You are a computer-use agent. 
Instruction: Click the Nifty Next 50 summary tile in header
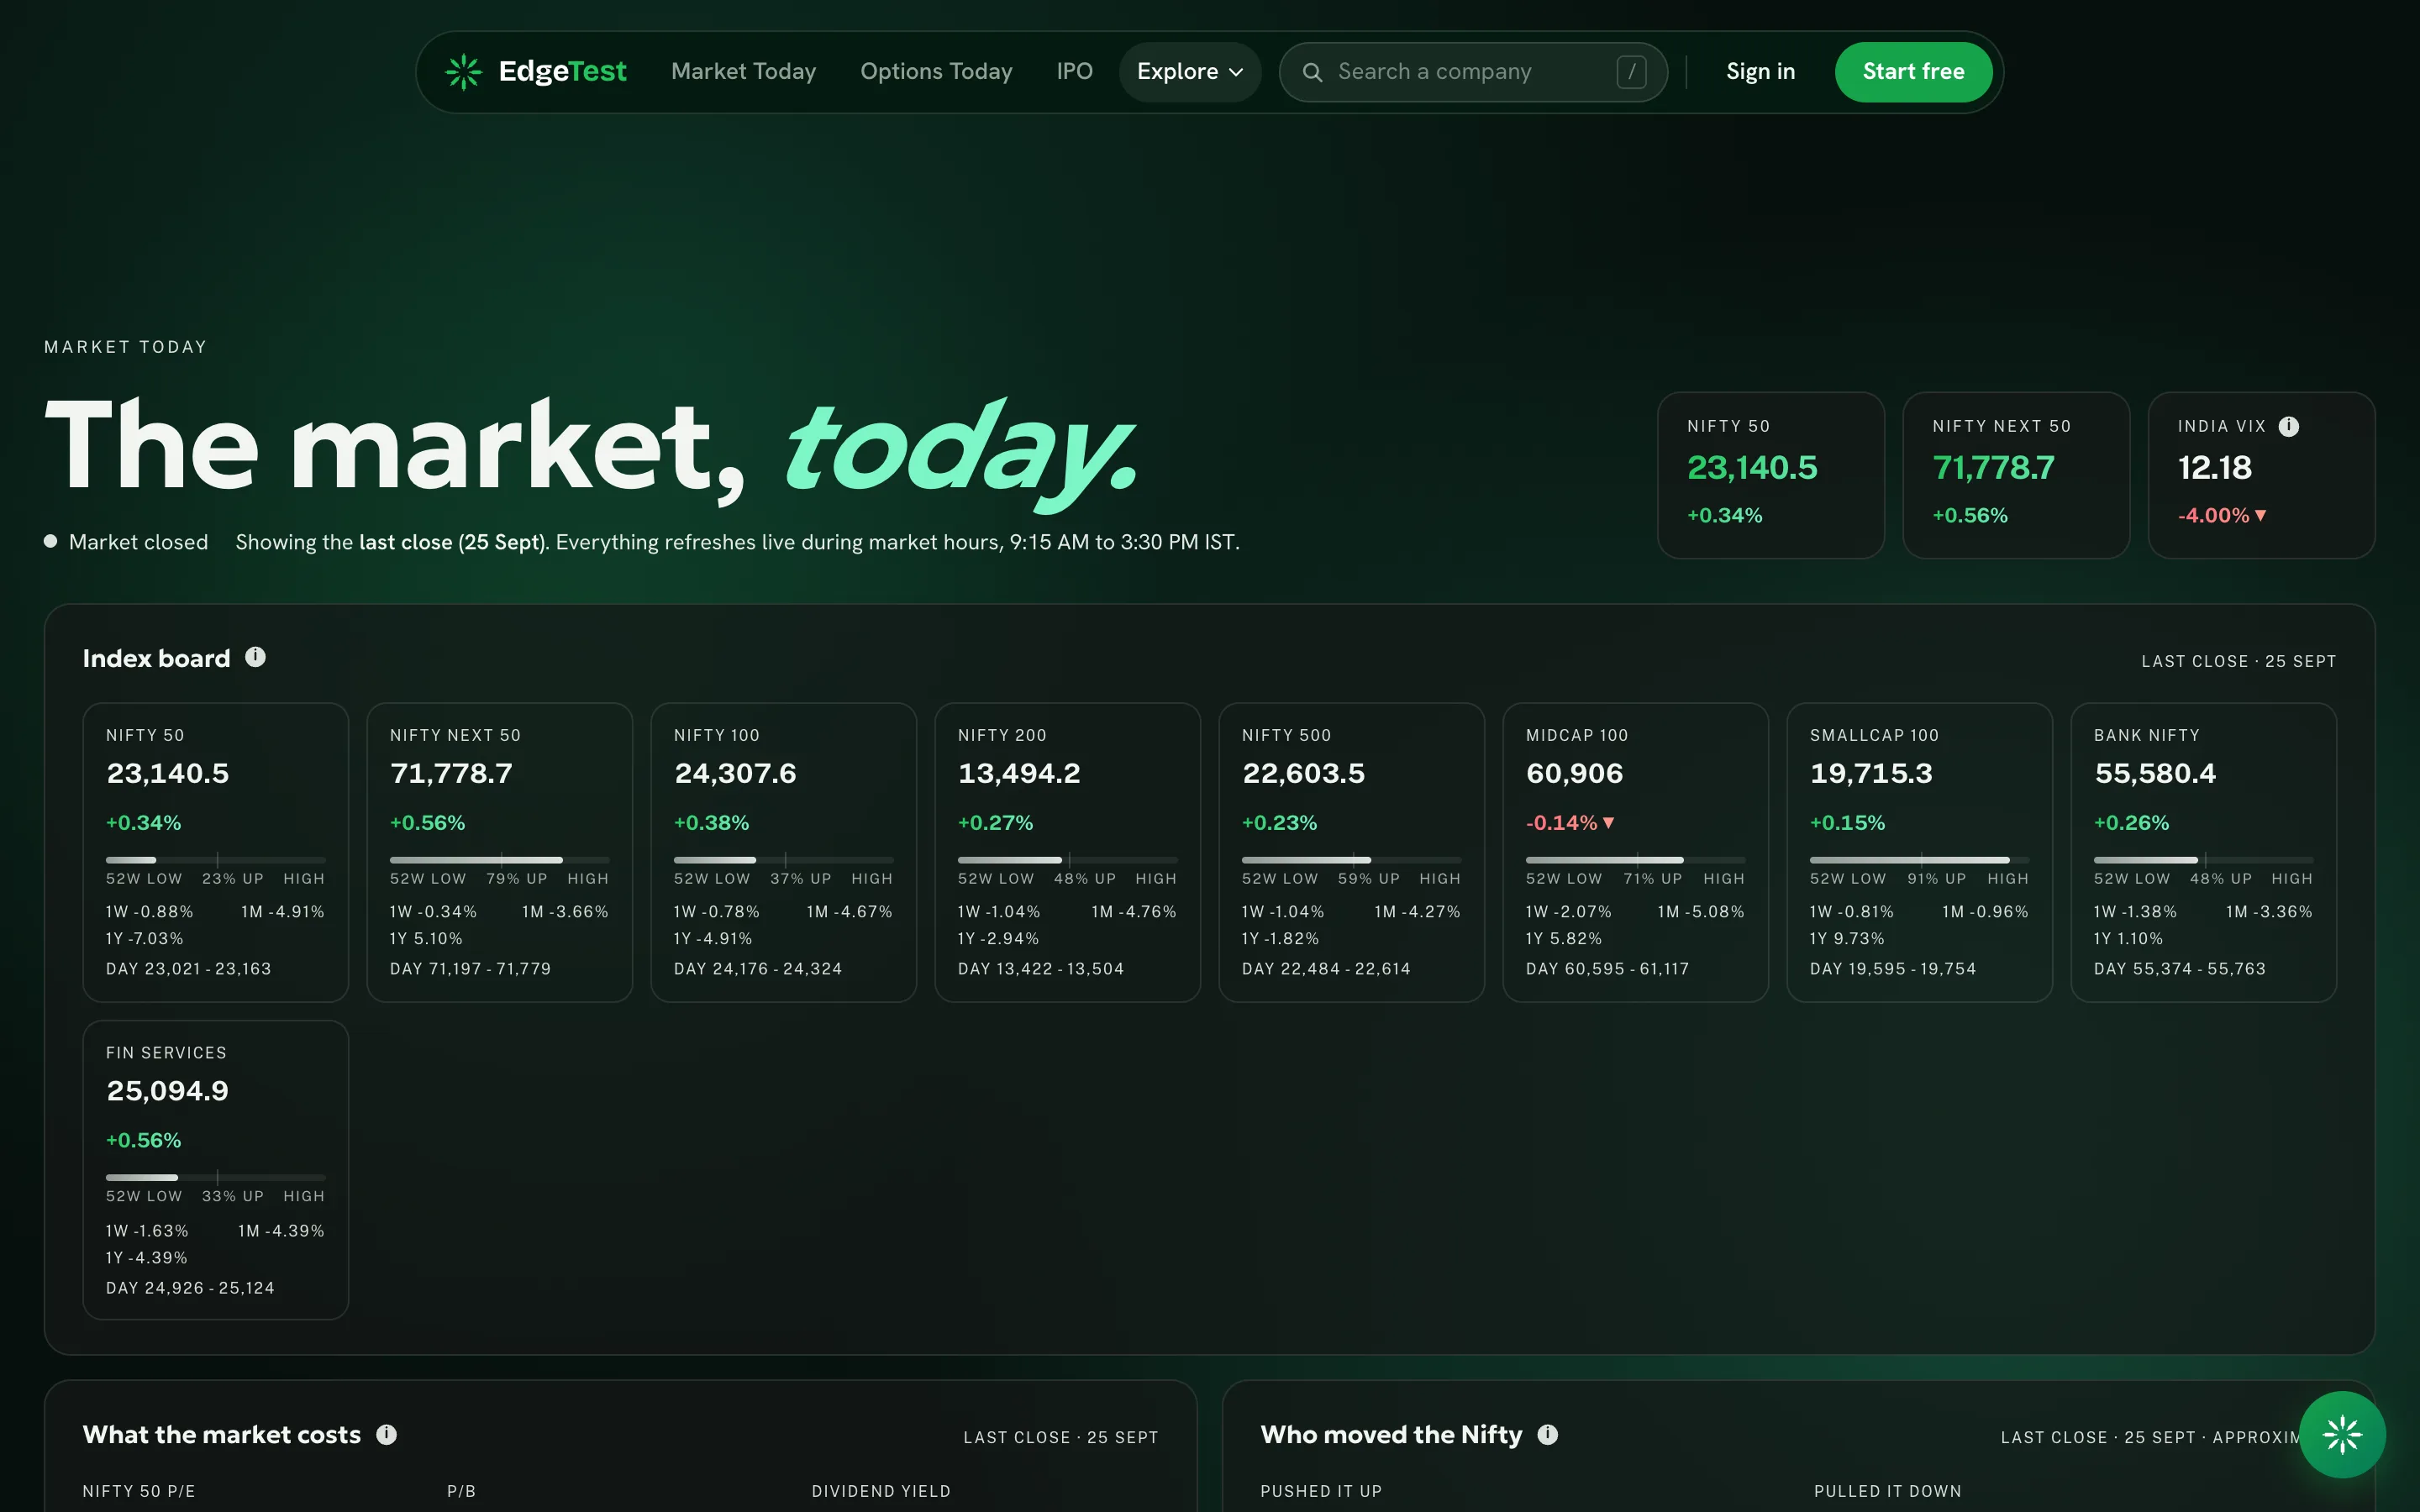point(2016,475)
